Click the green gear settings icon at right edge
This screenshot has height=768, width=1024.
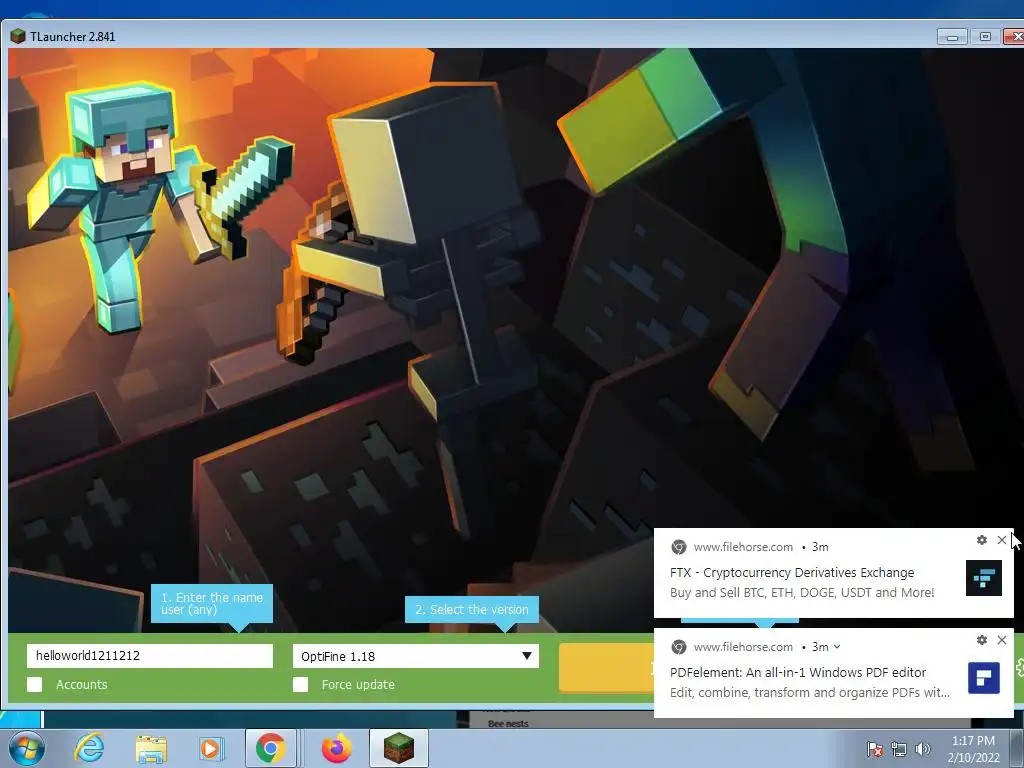1019,667
